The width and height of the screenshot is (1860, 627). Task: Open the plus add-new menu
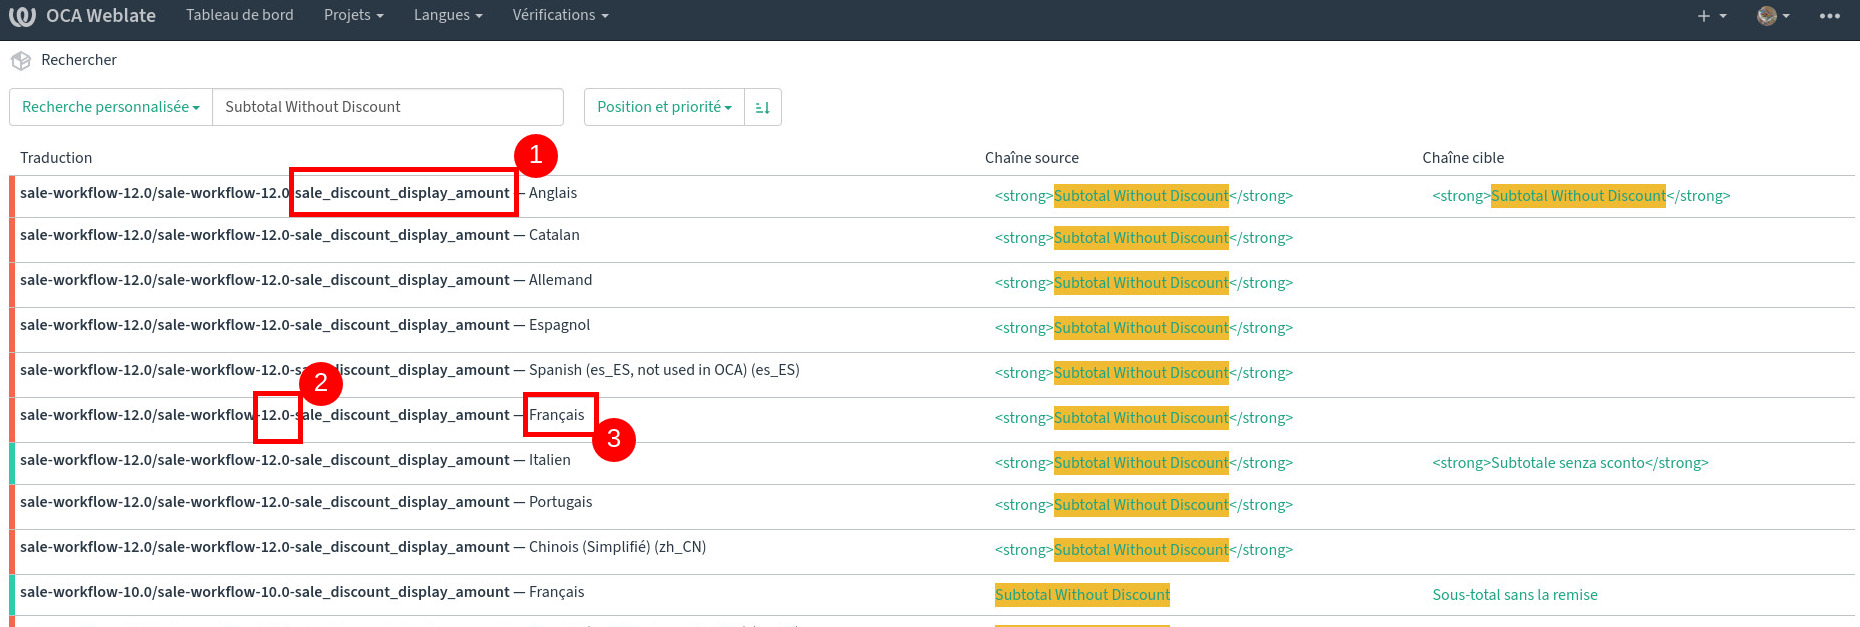click(x=1711, y=16)
